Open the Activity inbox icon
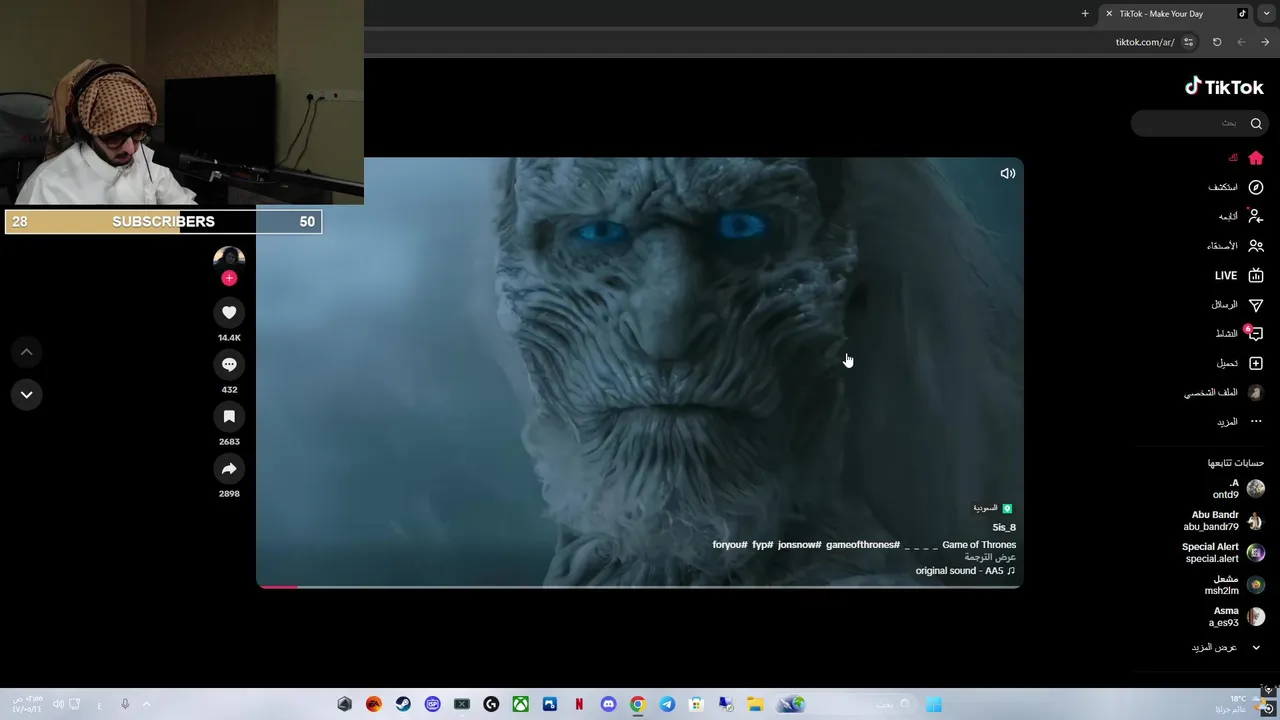The height and width of the screenshot is (720, 1280). coord(1256,334)
